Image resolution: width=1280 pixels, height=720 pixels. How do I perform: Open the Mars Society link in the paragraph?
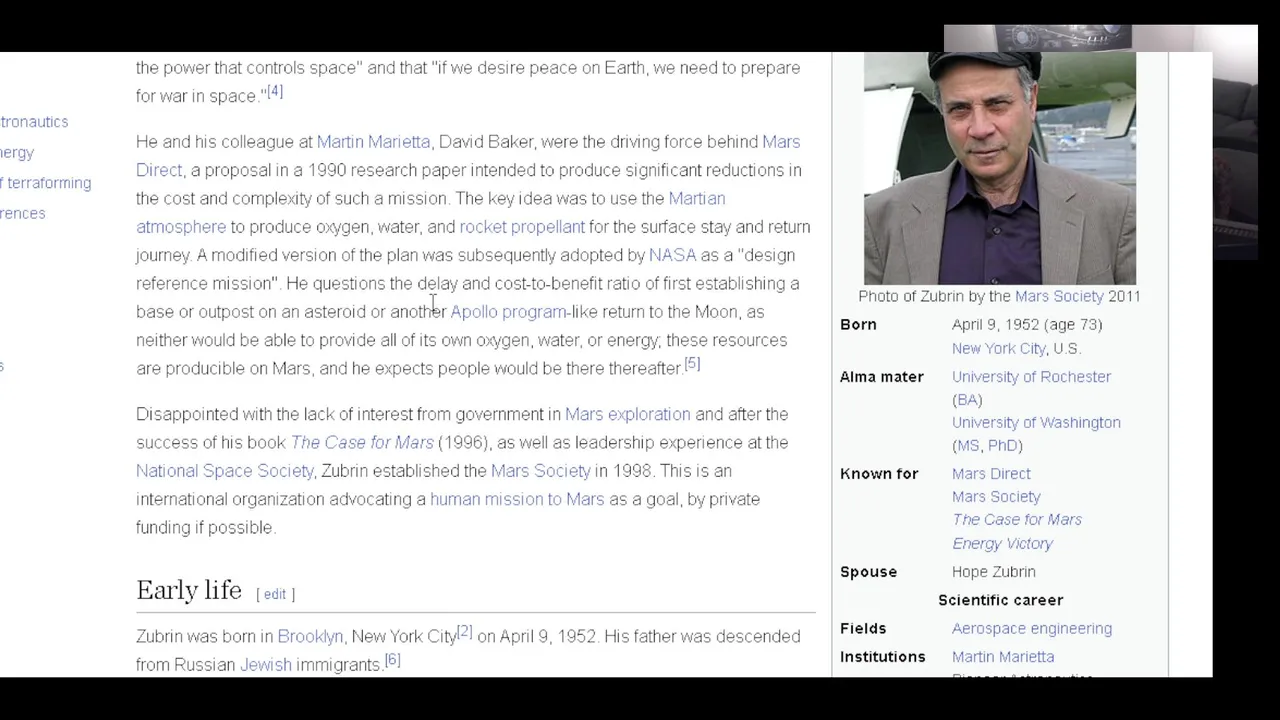click(x=541, y=471)
